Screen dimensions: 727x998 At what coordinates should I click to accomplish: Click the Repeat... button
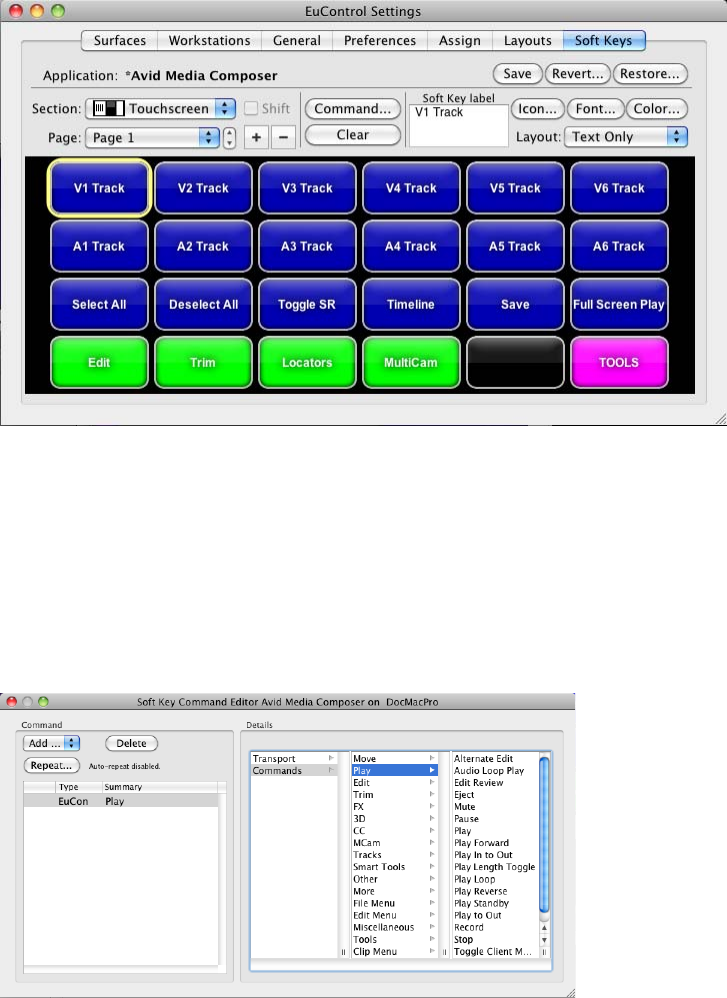[x=52, y=765]
